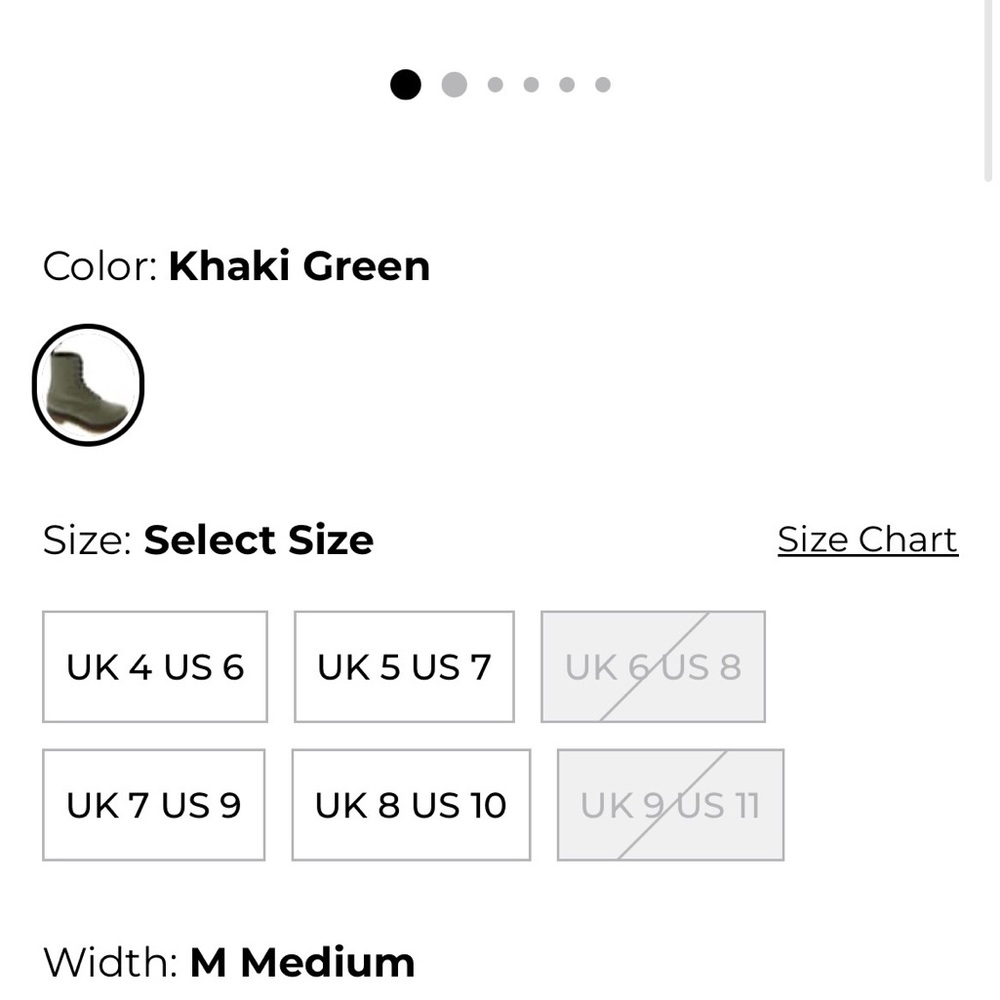1000x1000 pixels.
Task: Tap the unavailable UK 6 US 8 size
Action: click(x=652, y=666)
